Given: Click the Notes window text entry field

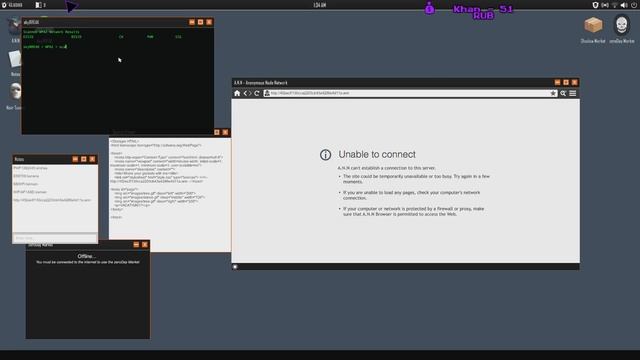Looking at the screenshot, I should 55,238.
